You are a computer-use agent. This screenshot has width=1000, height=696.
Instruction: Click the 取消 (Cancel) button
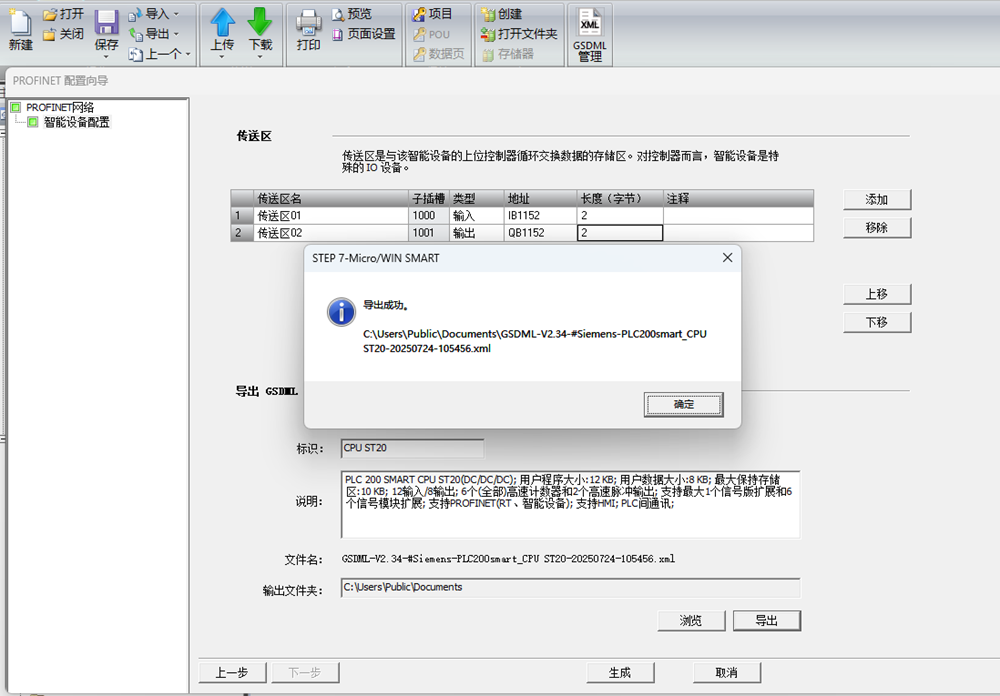coord(726,672)
